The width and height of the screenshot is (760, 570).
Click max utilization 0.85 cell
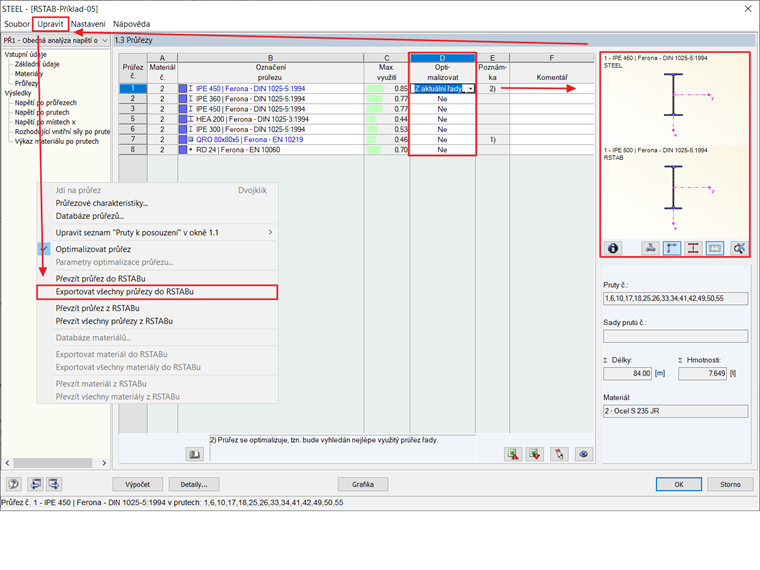387,89
